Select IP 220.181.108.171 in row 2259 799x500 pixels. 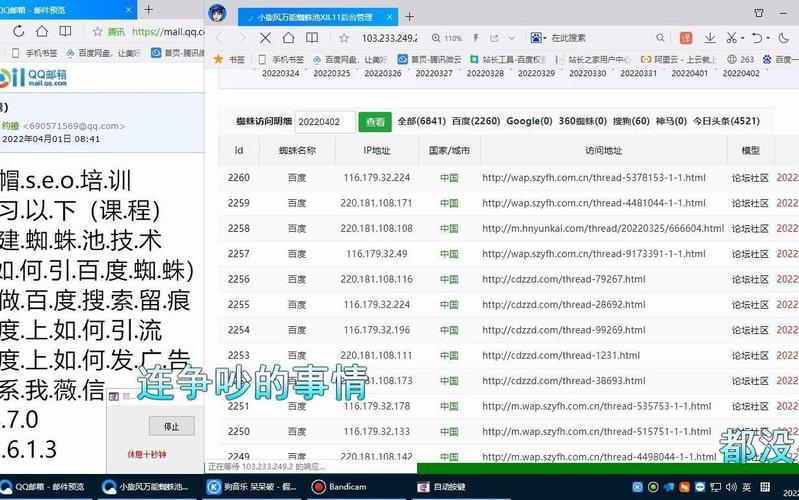[377, 203]
